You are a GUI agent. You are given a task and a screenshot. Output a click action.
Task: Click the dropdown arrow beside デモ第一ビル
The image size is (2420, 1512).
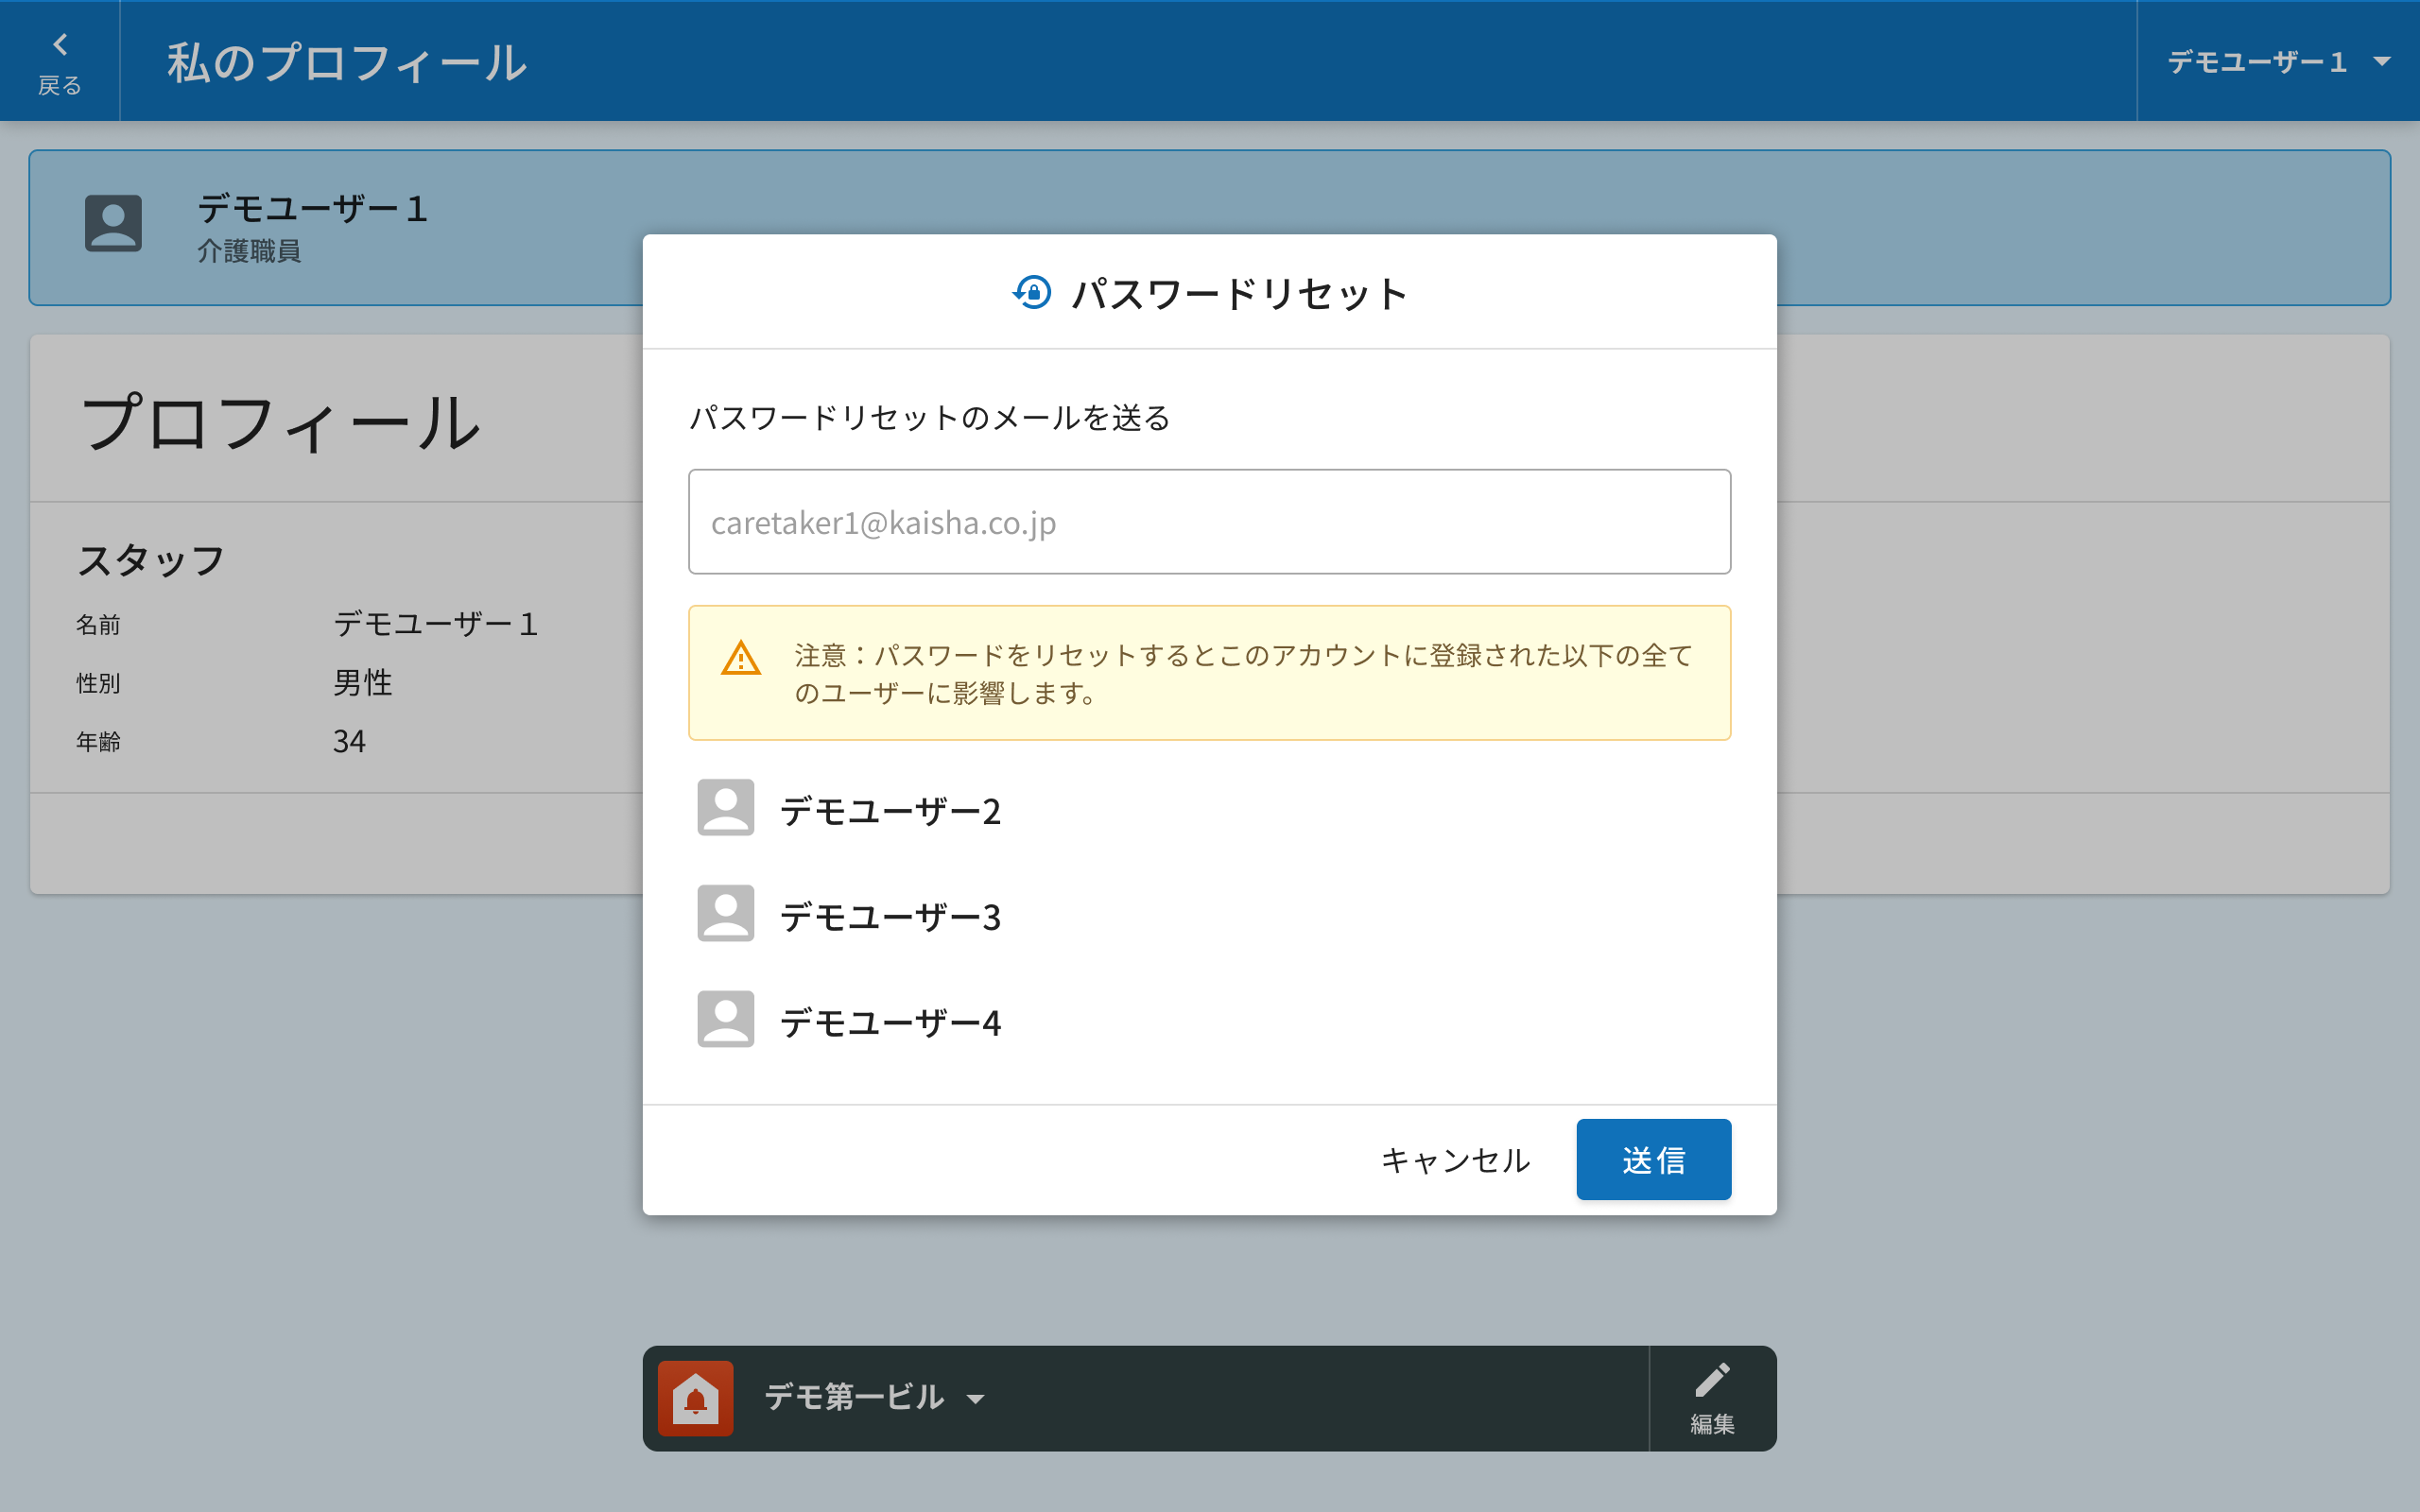coord(976,1399)
